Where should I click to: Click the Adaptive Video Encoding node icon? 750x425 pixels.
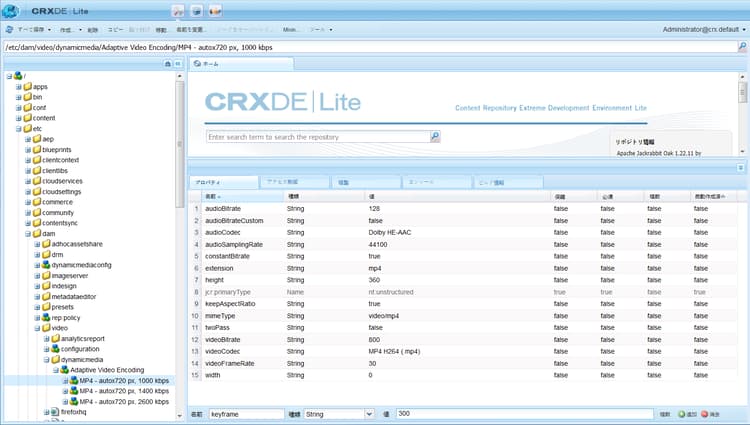[65, 370]
